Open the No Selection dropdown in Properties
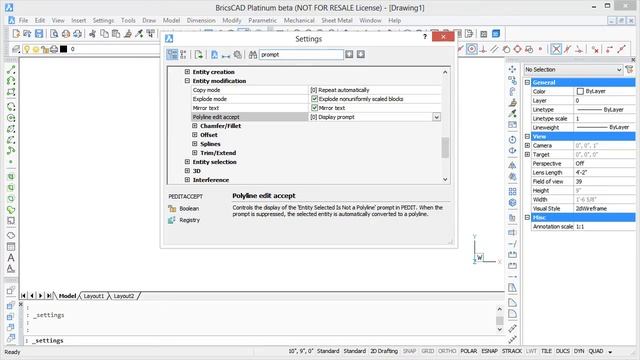The height and width of the screenshot is (360, 640). point(573,70)
